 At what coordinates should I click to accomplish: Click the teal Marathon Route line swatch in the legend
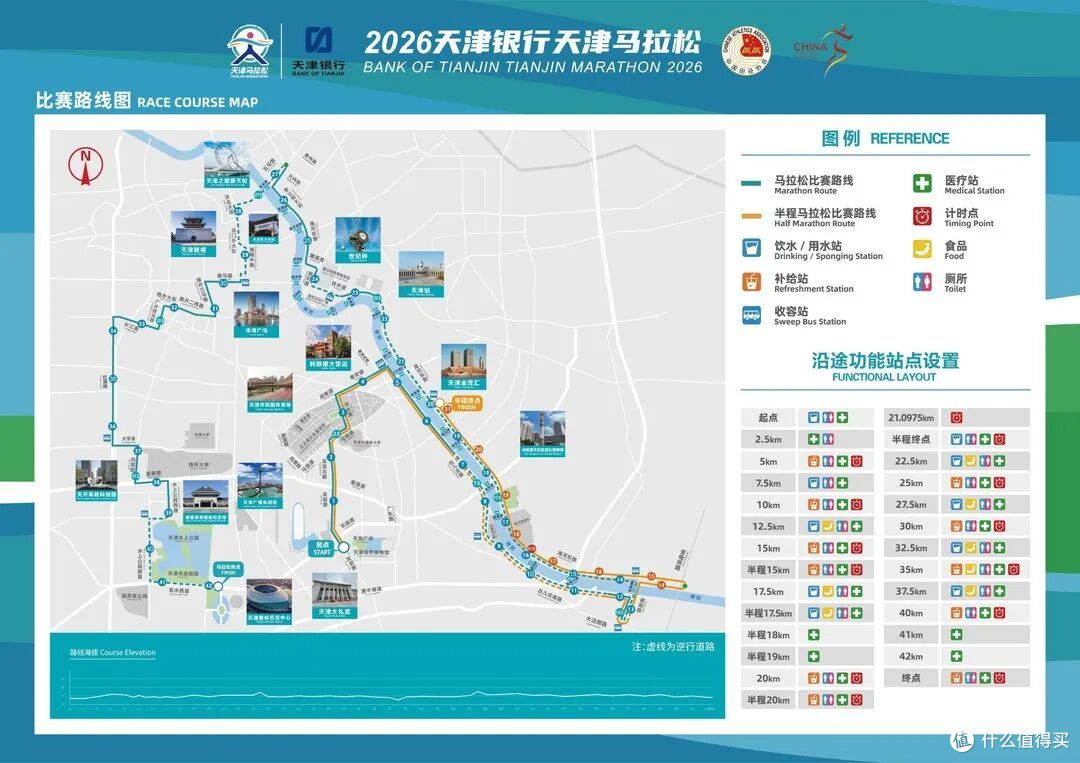point(751,183)
